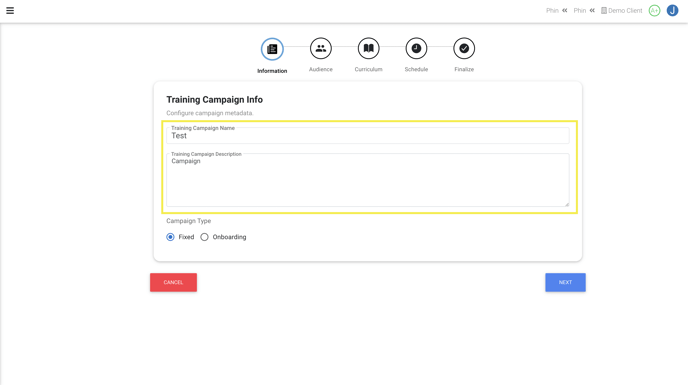This screenshot has width=688, height=385.
Task: Click the 'Configure campaign metadata.' text
Action: coord(210,113)
